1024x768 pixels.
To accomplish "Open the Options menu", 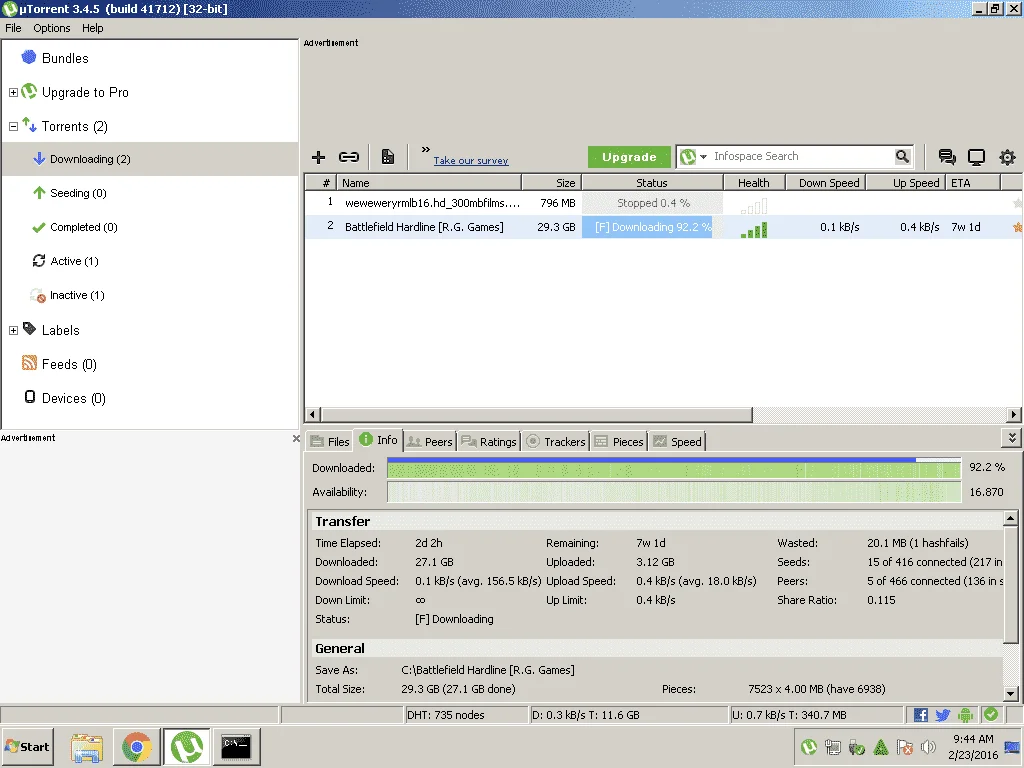I will (52, 28).
